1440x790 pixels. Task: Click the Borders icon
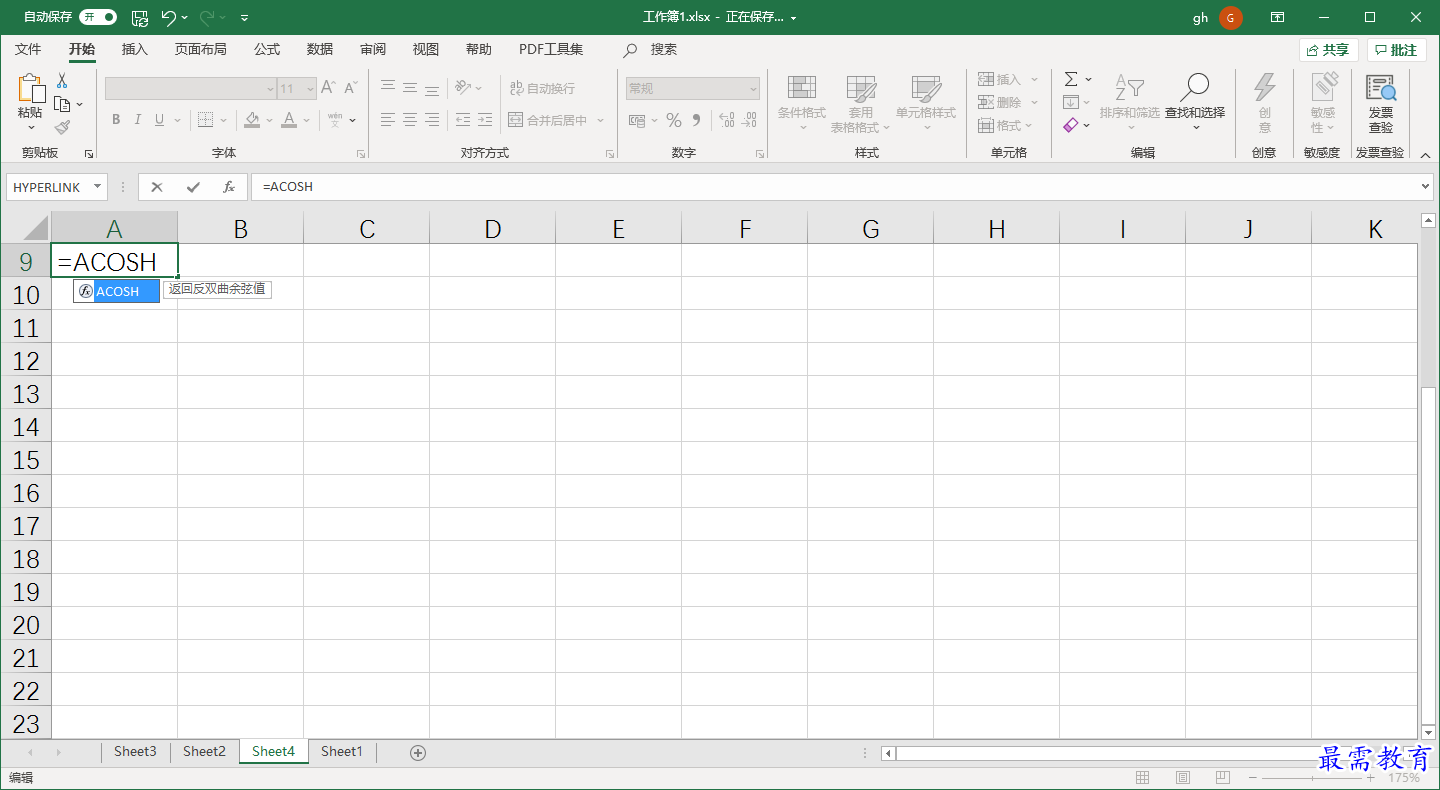(205, 120)
